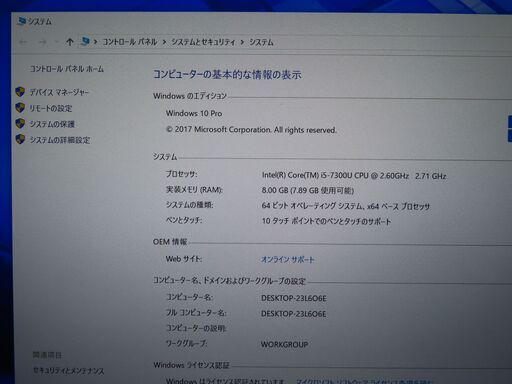Click the コンピューターの説明 label
The image size is (512, 384).
(x=196, y=328)
